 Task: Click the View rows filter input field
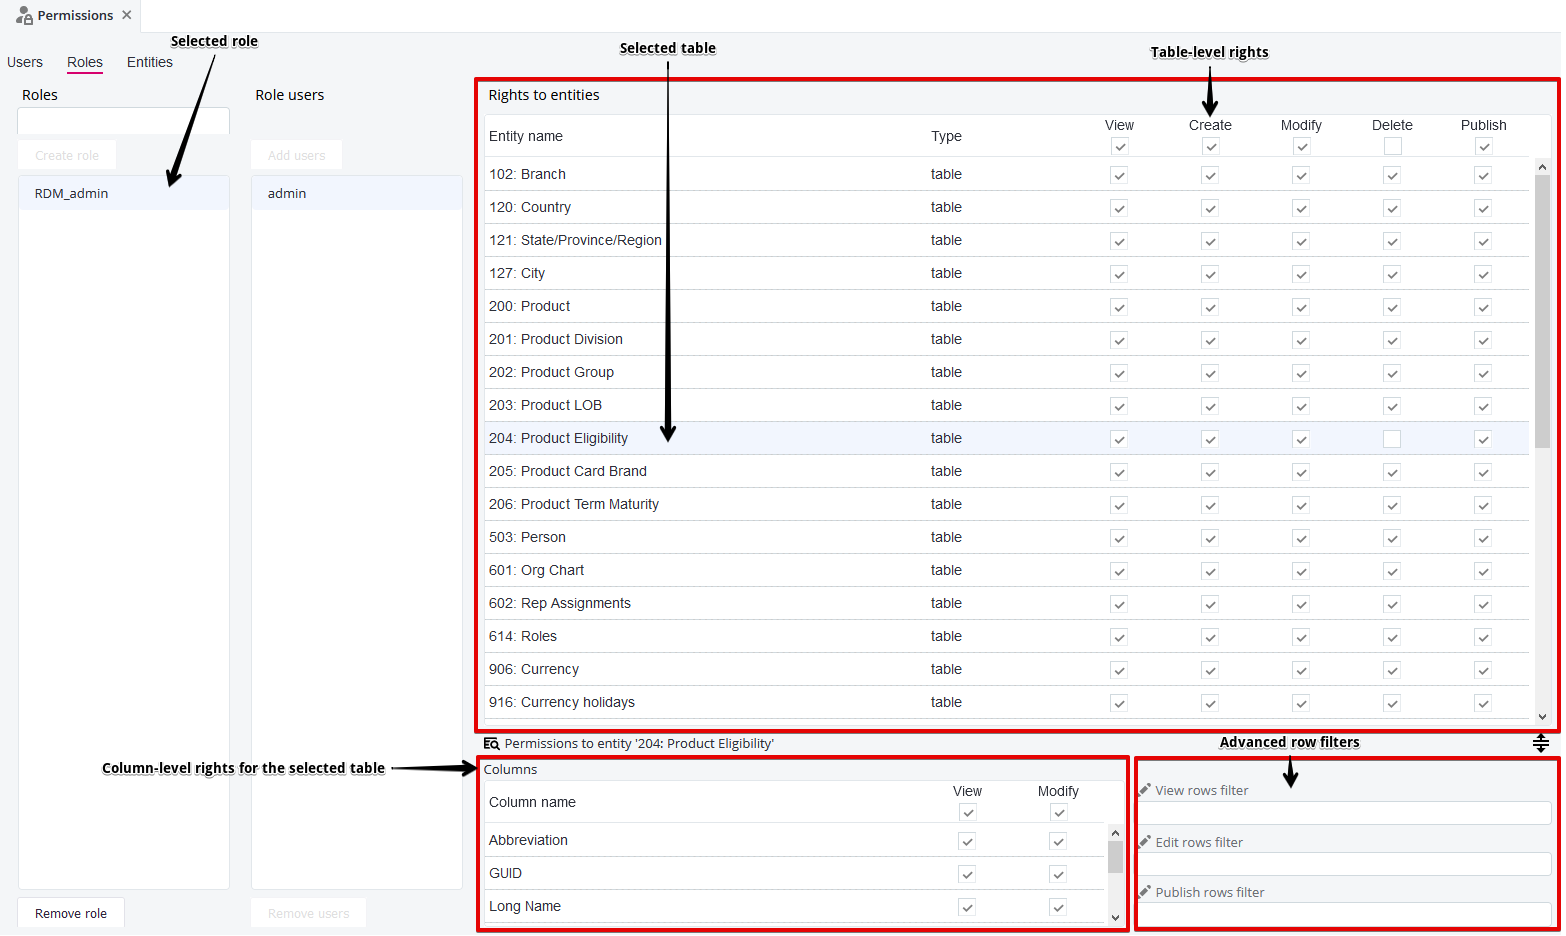click(x=1345, y=812)
